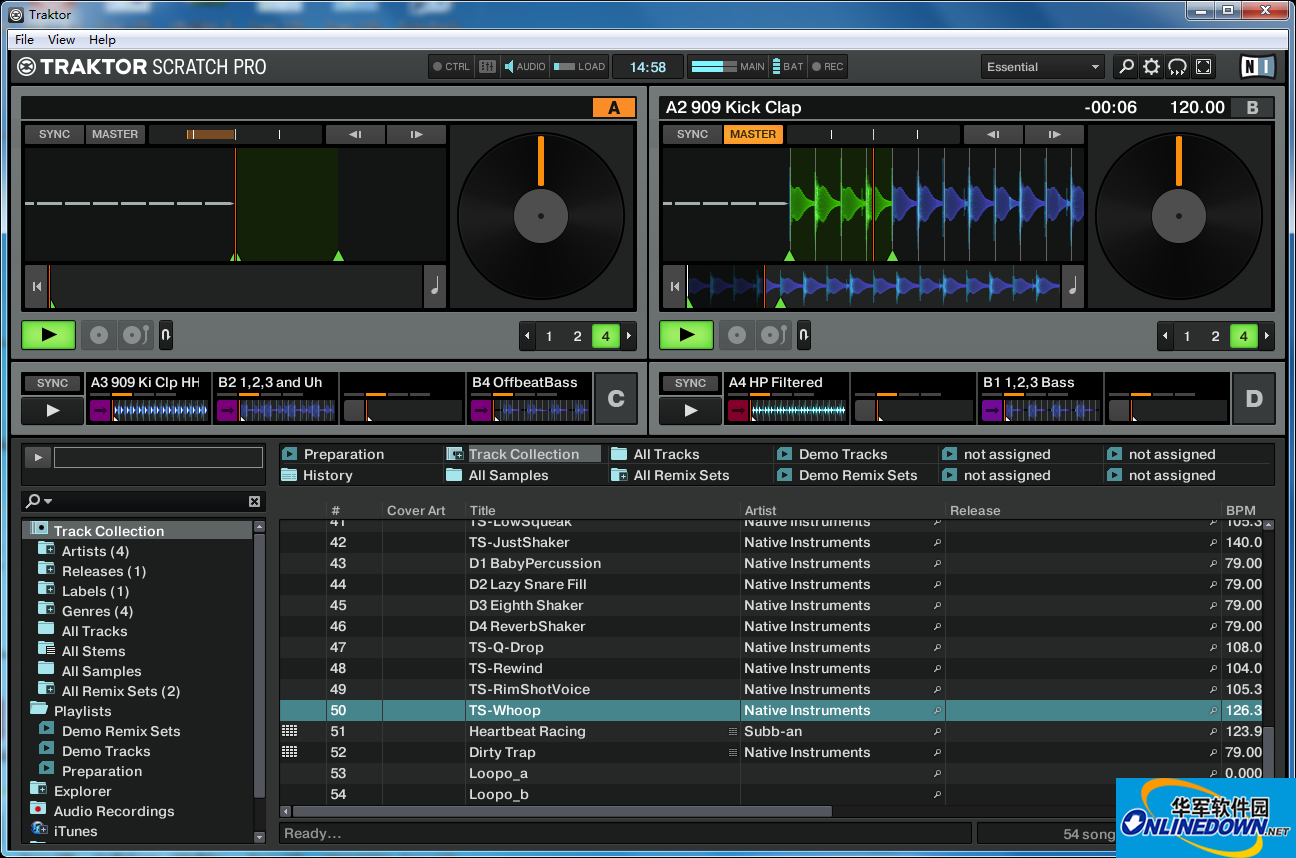Image resolution: width=1296 pixels, height=858 pixels.
Task: Click the skip to start icon on Deck A
Action: click(37, 287)
